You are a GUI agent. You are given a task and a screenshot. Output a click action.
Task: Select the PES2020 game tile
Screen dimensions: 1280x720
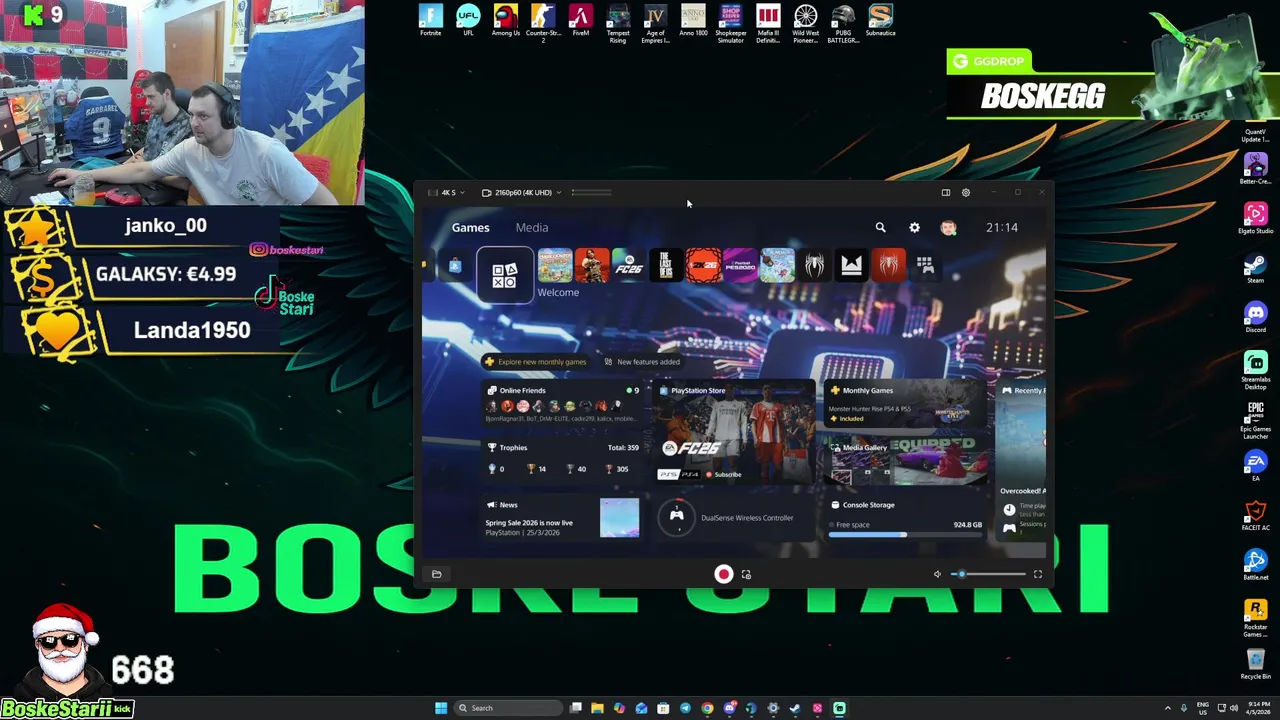click(x=740, y=265)
